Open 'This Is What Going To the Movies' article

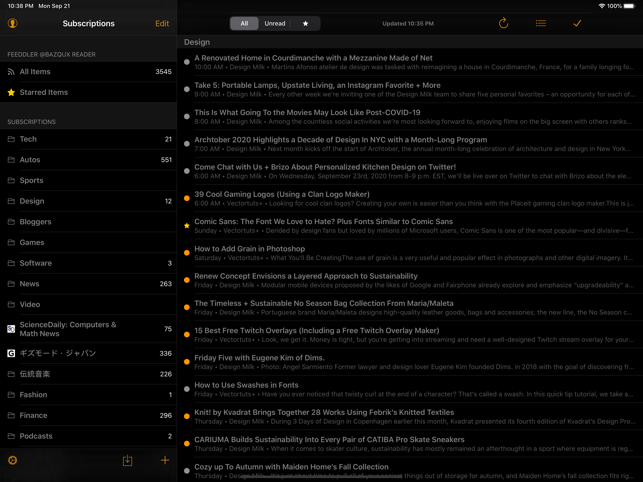point(410,117)
